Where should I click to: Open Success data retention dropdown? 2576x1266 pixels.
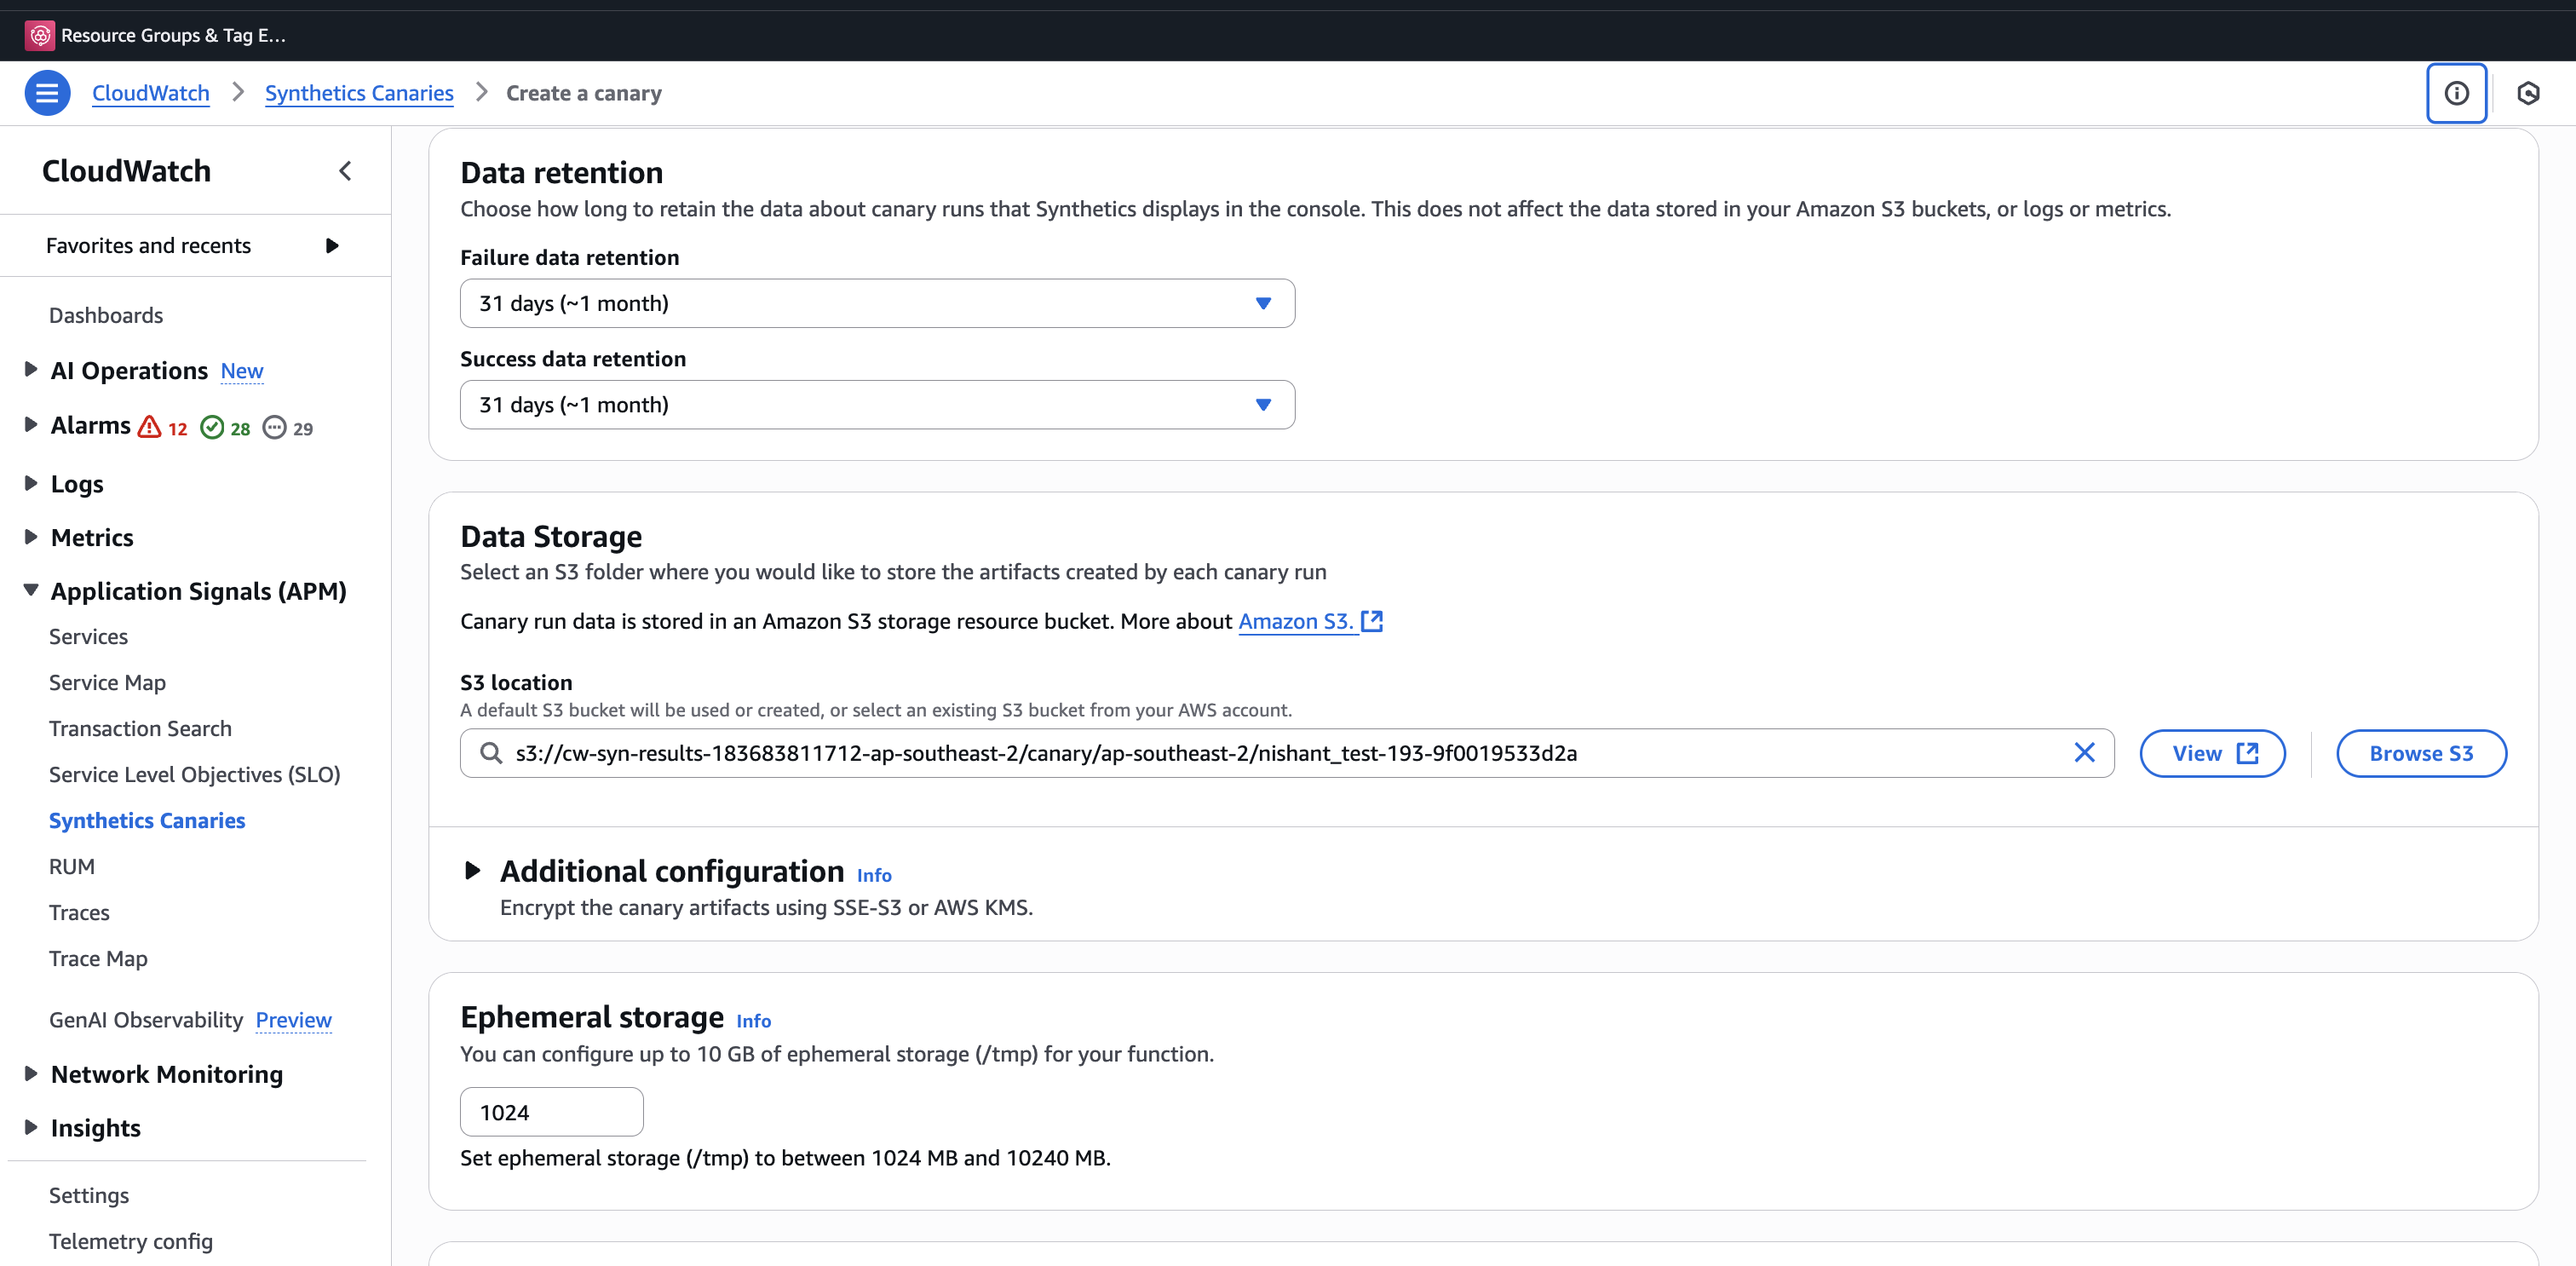[x=877, y=405]
